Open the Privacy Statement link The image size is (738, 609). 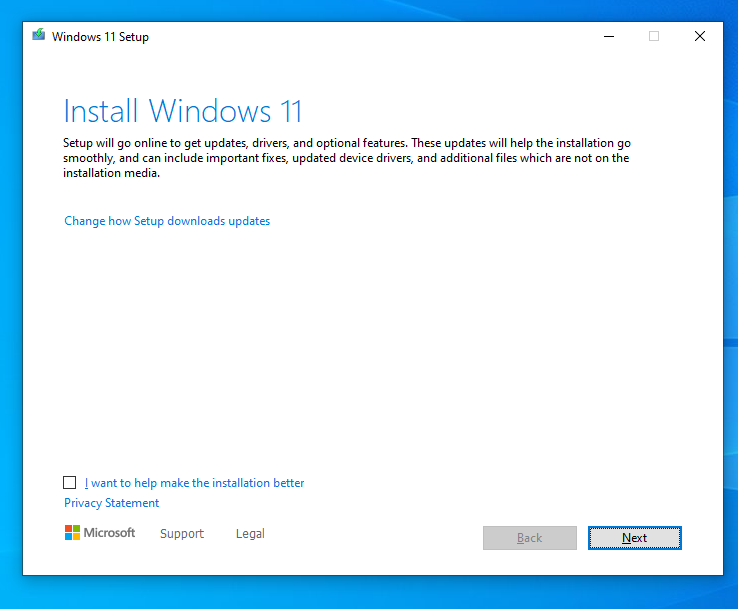(x=112, y=503)
